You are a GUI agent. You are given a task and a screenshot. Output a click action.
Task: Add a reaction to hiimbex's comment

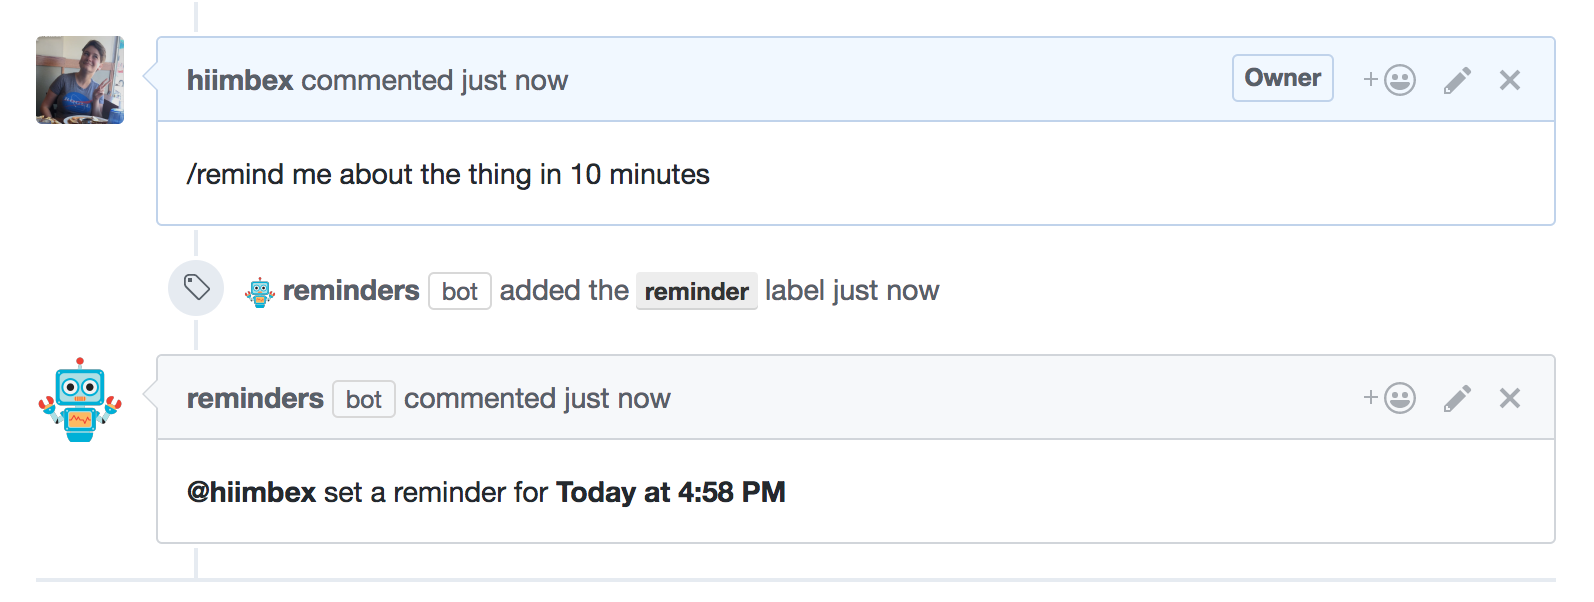[1390, 80]
